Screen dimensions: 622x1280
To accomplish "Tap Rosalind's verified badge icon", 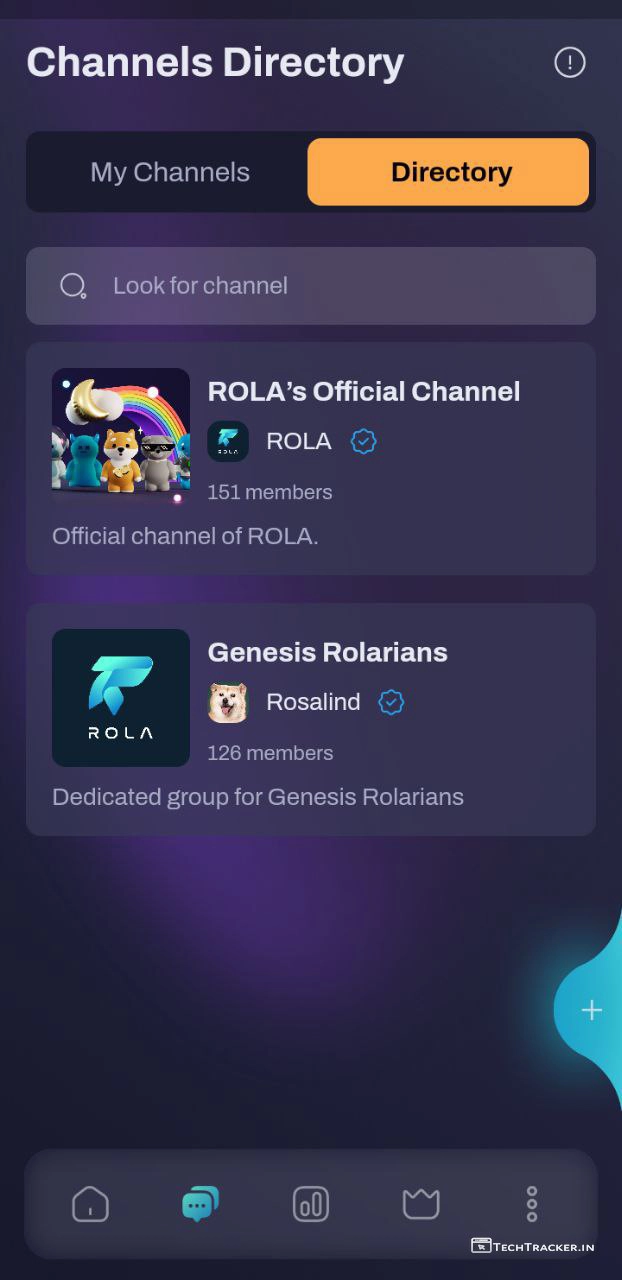I will pyautogui.click(x=391, y=702).
